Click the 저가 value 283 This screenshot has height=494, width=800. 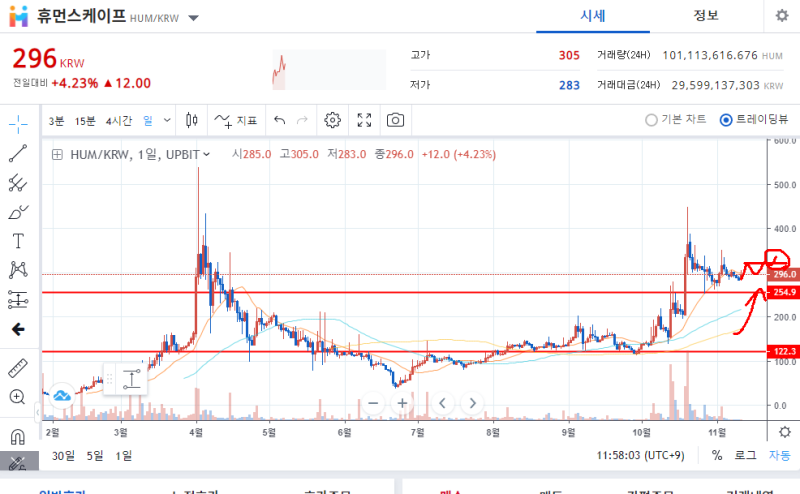[569, 85]
